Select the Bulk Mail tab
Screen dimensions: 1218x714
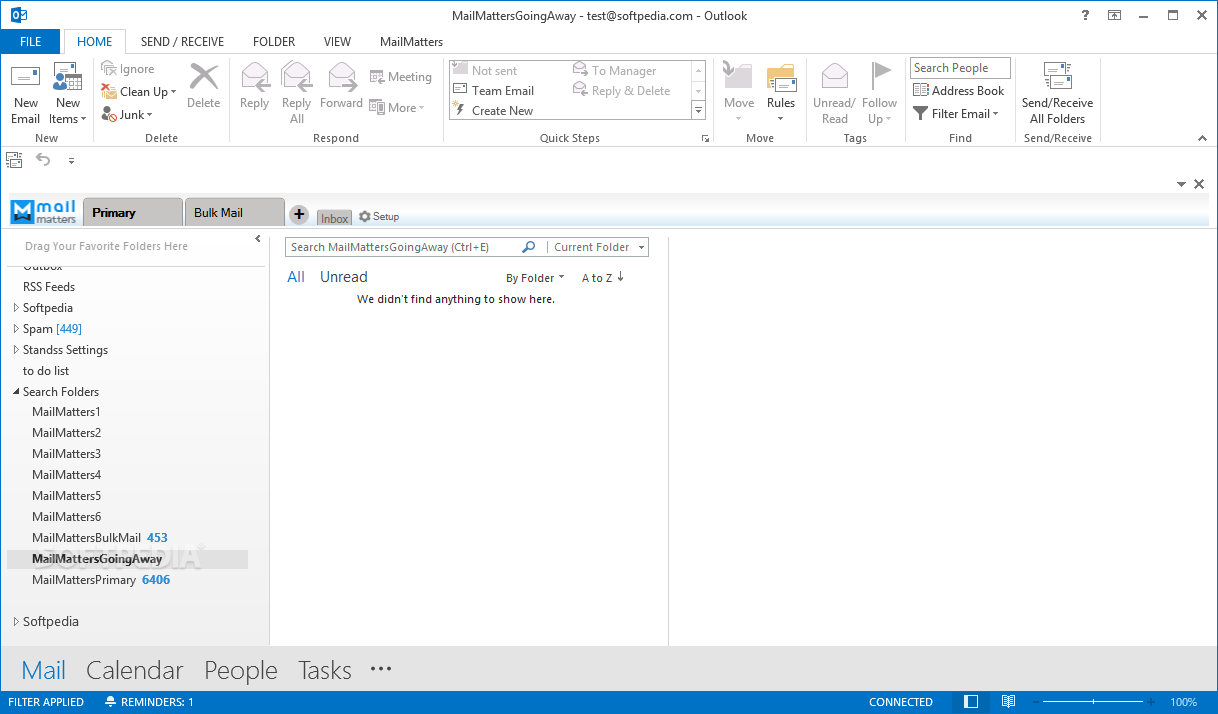click(x=234, y=212)
